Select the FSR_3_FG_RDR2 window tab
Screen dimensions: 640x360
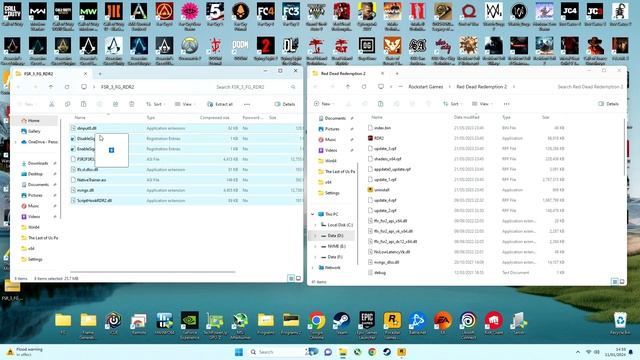51,74
